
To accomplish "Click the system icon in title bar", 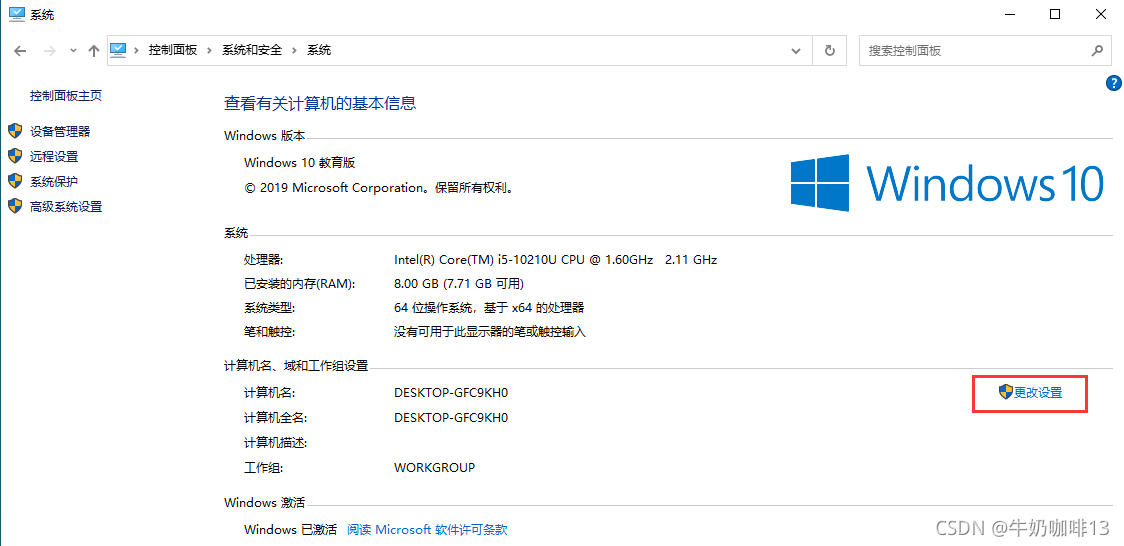I will 15,14.
